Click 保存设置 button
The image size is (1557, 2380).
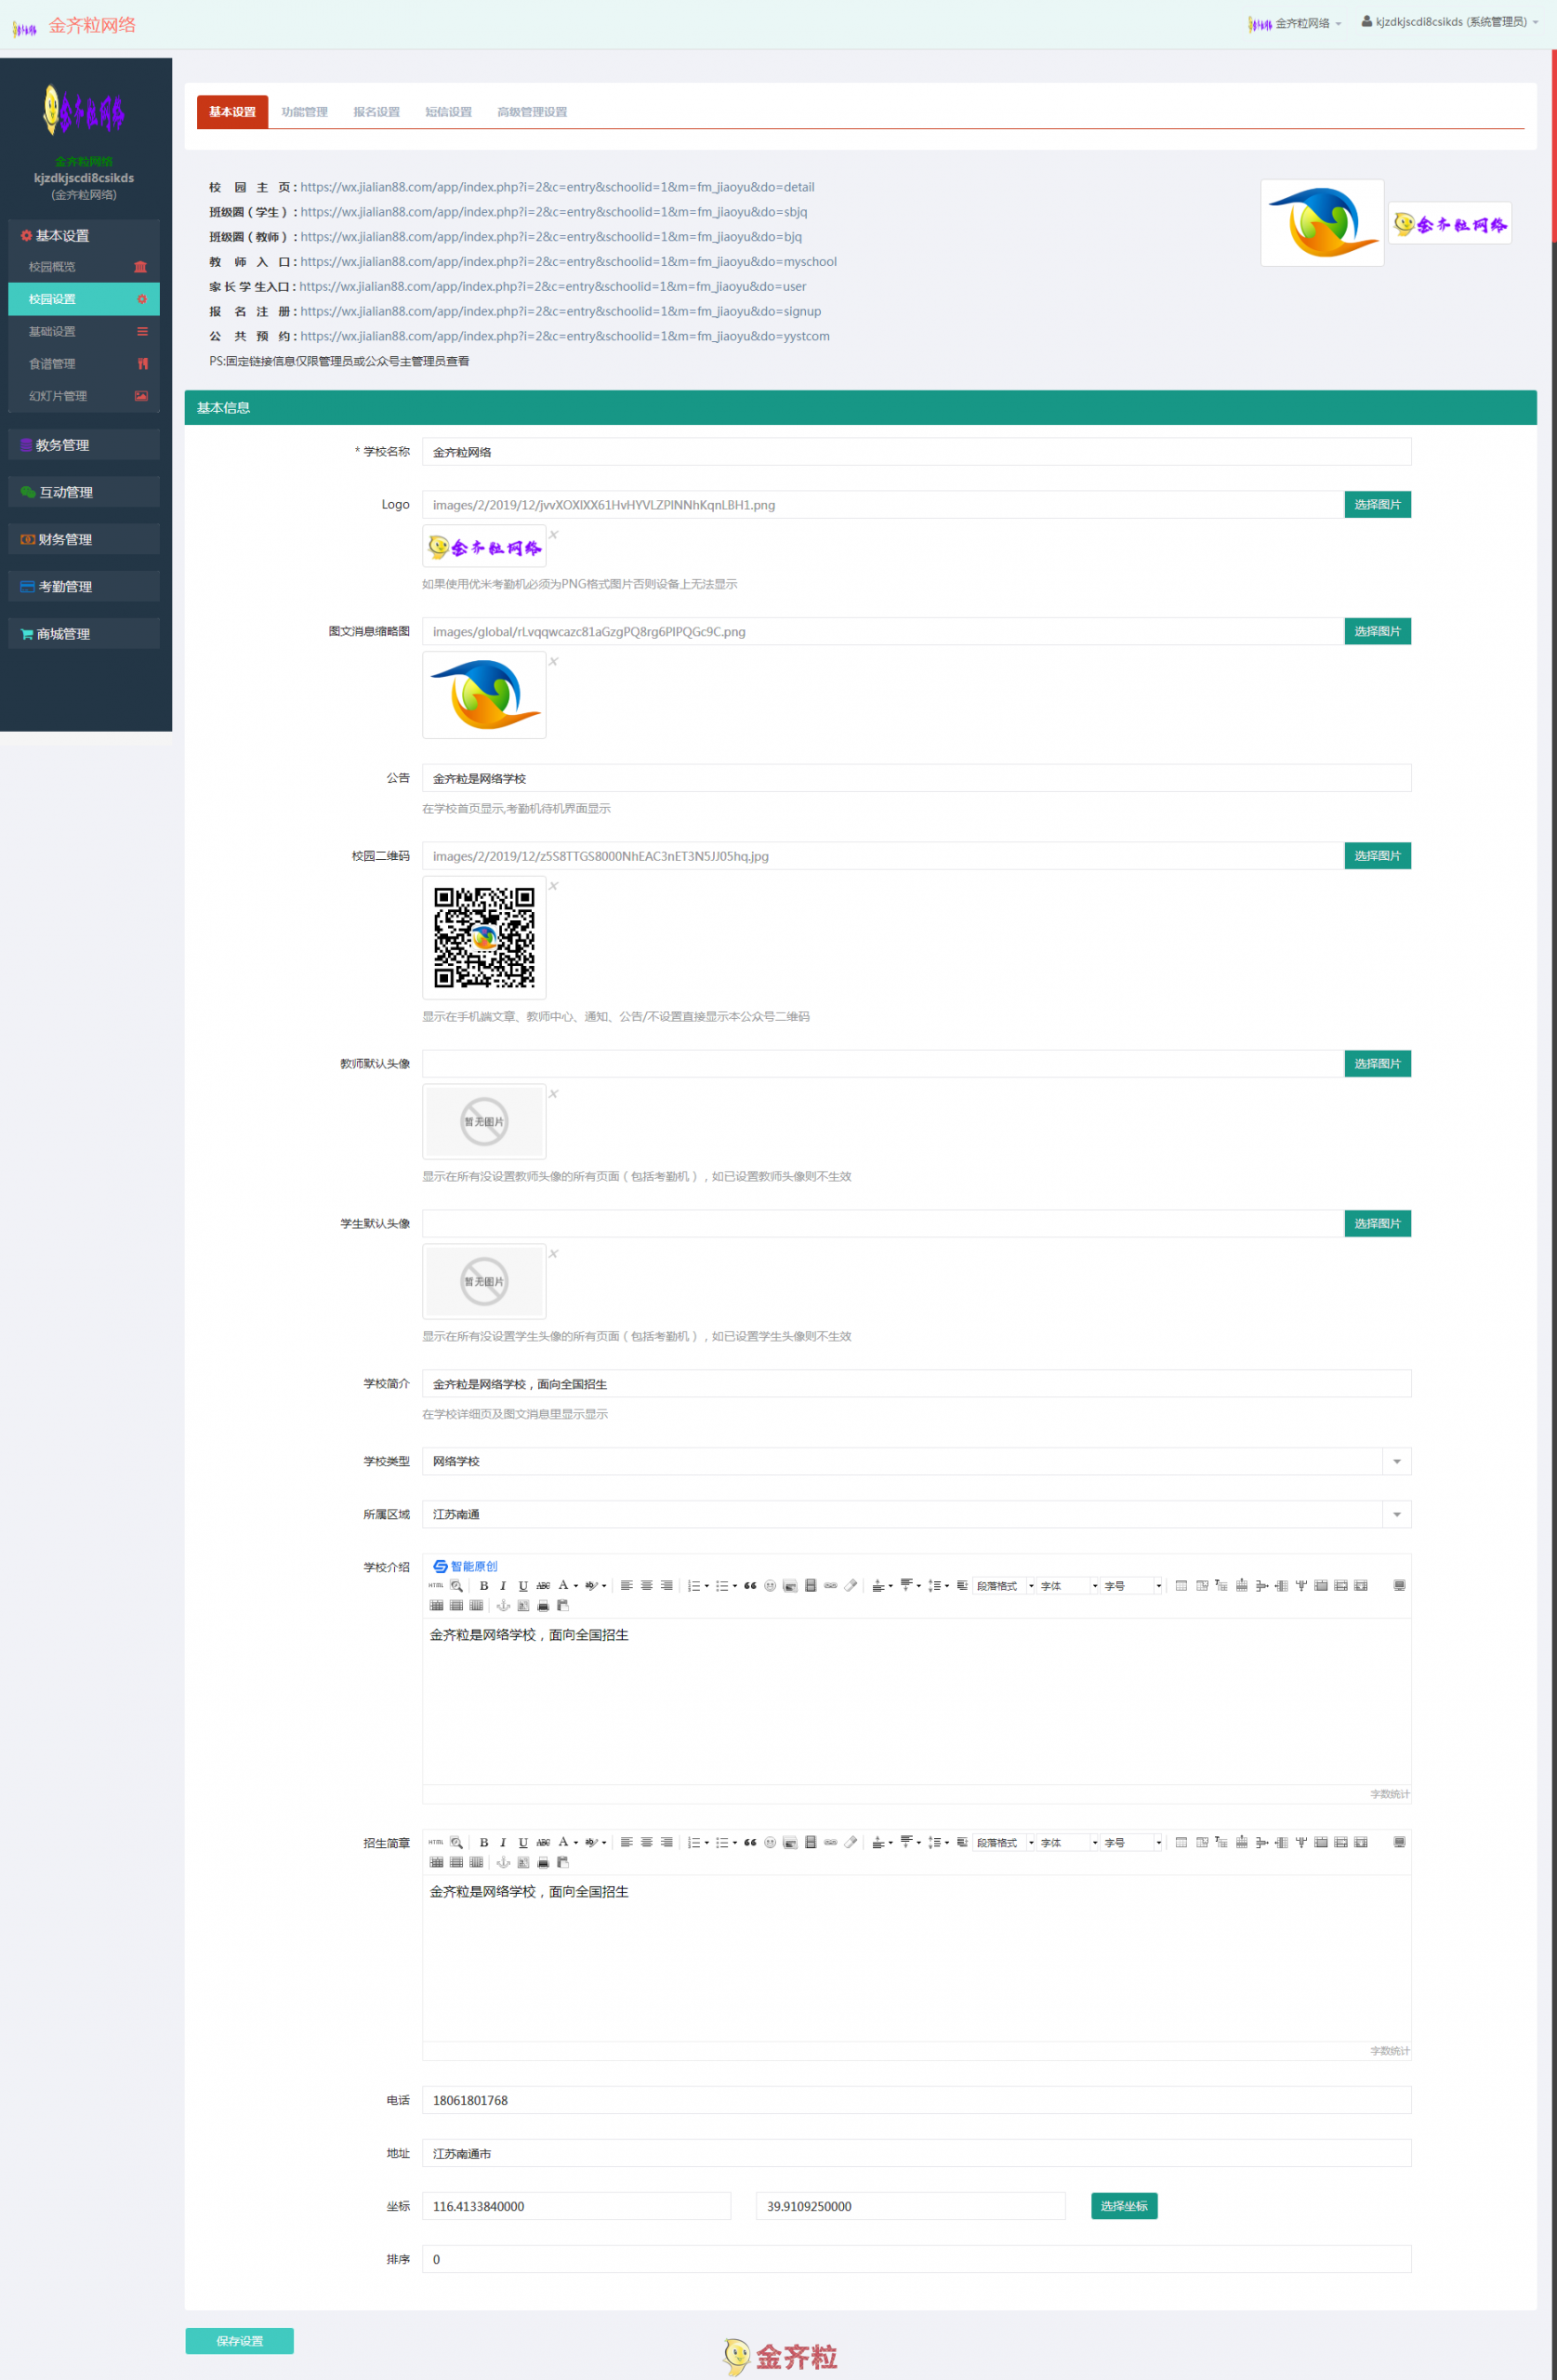240,2341
